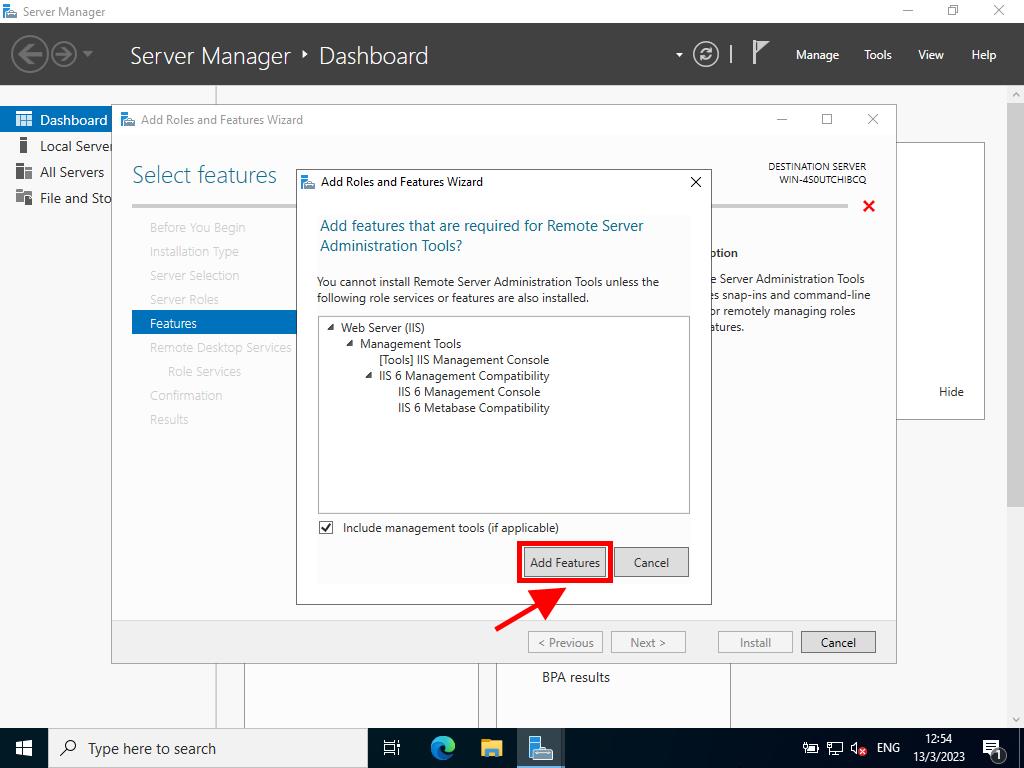Close the Select features wizard window

pos(872,119)
